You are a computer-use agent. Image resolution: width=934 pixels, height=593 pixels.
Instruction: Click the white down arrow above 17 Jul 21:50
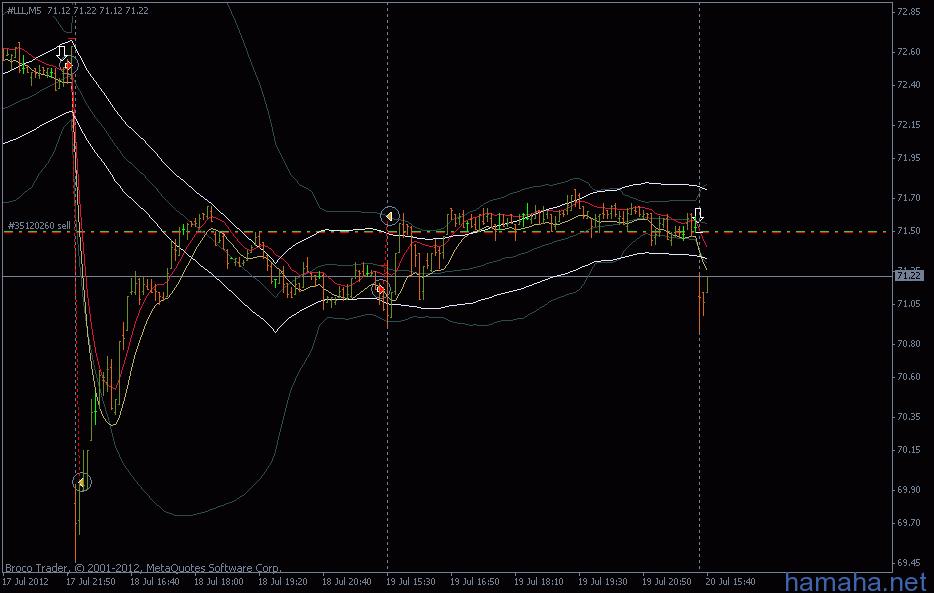click(x=61, y=52)
